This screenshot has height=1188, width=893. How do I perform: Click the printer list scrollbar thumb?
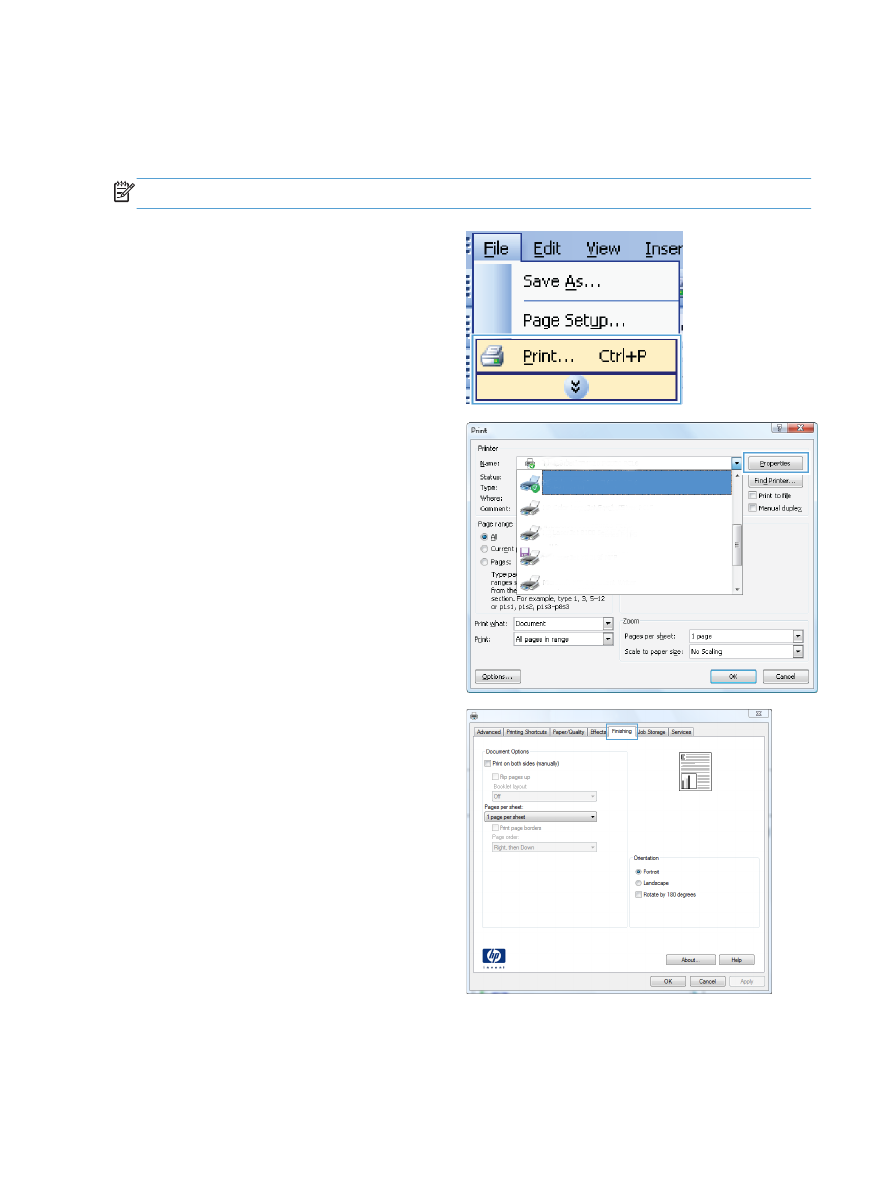click(x=737, y=544)
